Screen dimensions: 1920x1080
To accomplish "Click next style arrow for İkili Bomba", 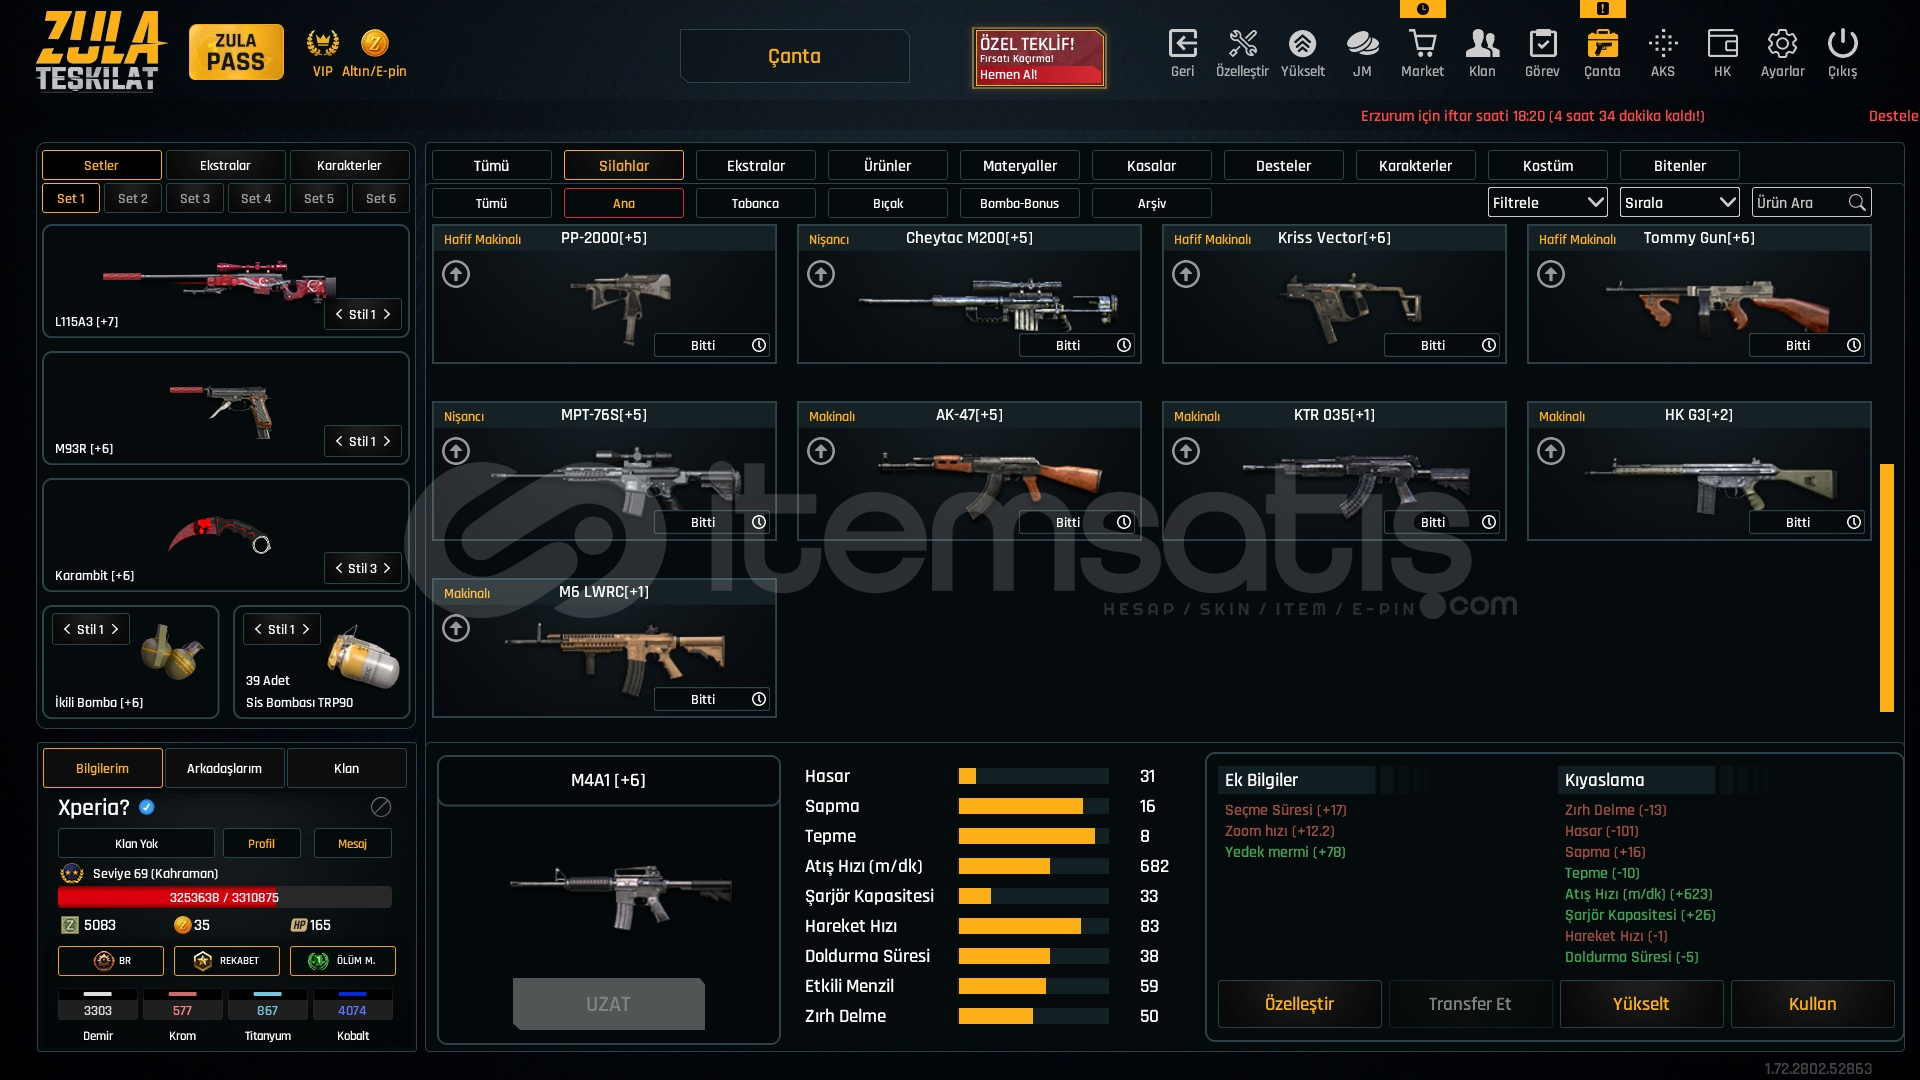I will [x=115, y=629].
